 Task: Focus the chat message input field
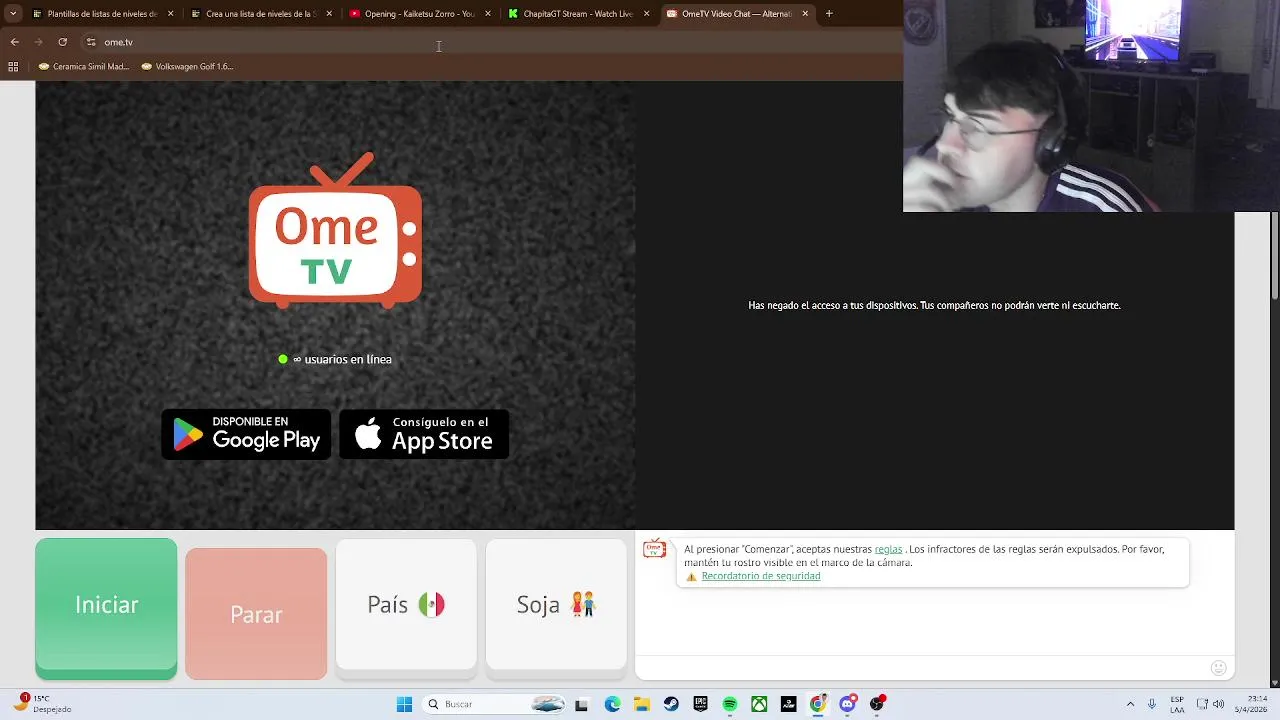point(920,668)
